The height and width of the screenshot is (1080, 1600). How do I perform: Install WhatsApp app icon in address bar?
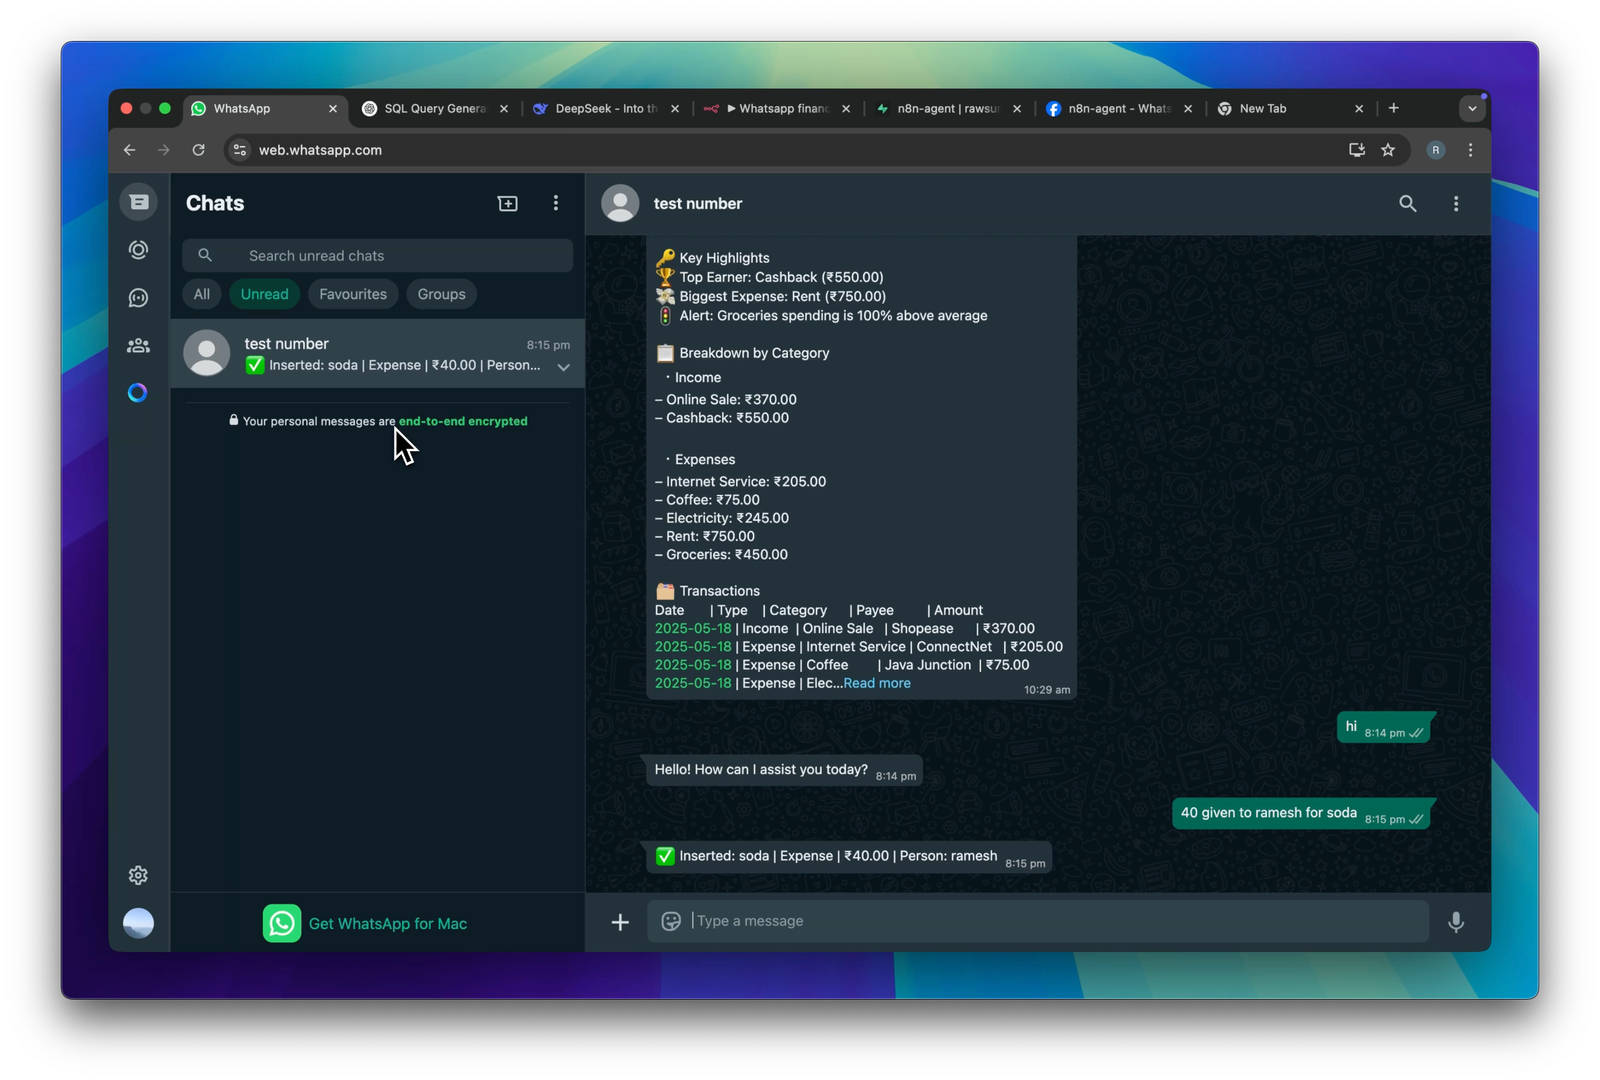1357,150
